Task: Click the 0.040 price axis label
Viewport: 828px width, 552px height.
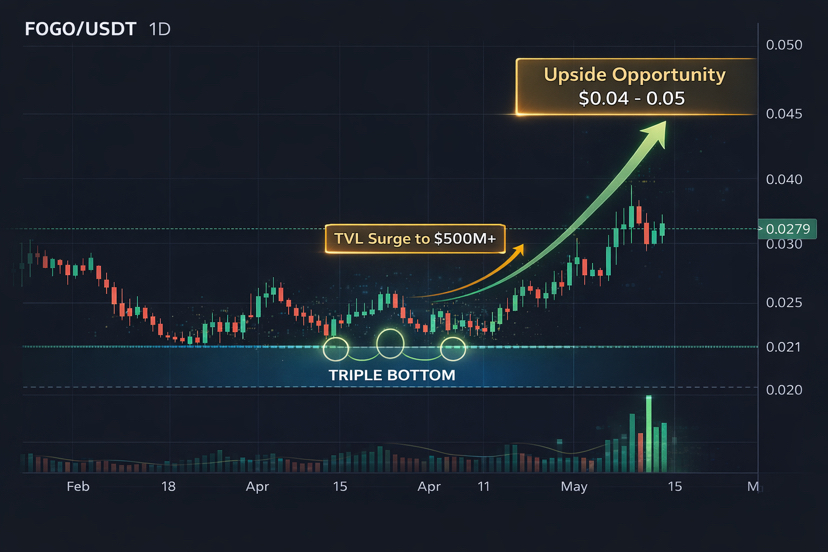Action: point(784,180)
